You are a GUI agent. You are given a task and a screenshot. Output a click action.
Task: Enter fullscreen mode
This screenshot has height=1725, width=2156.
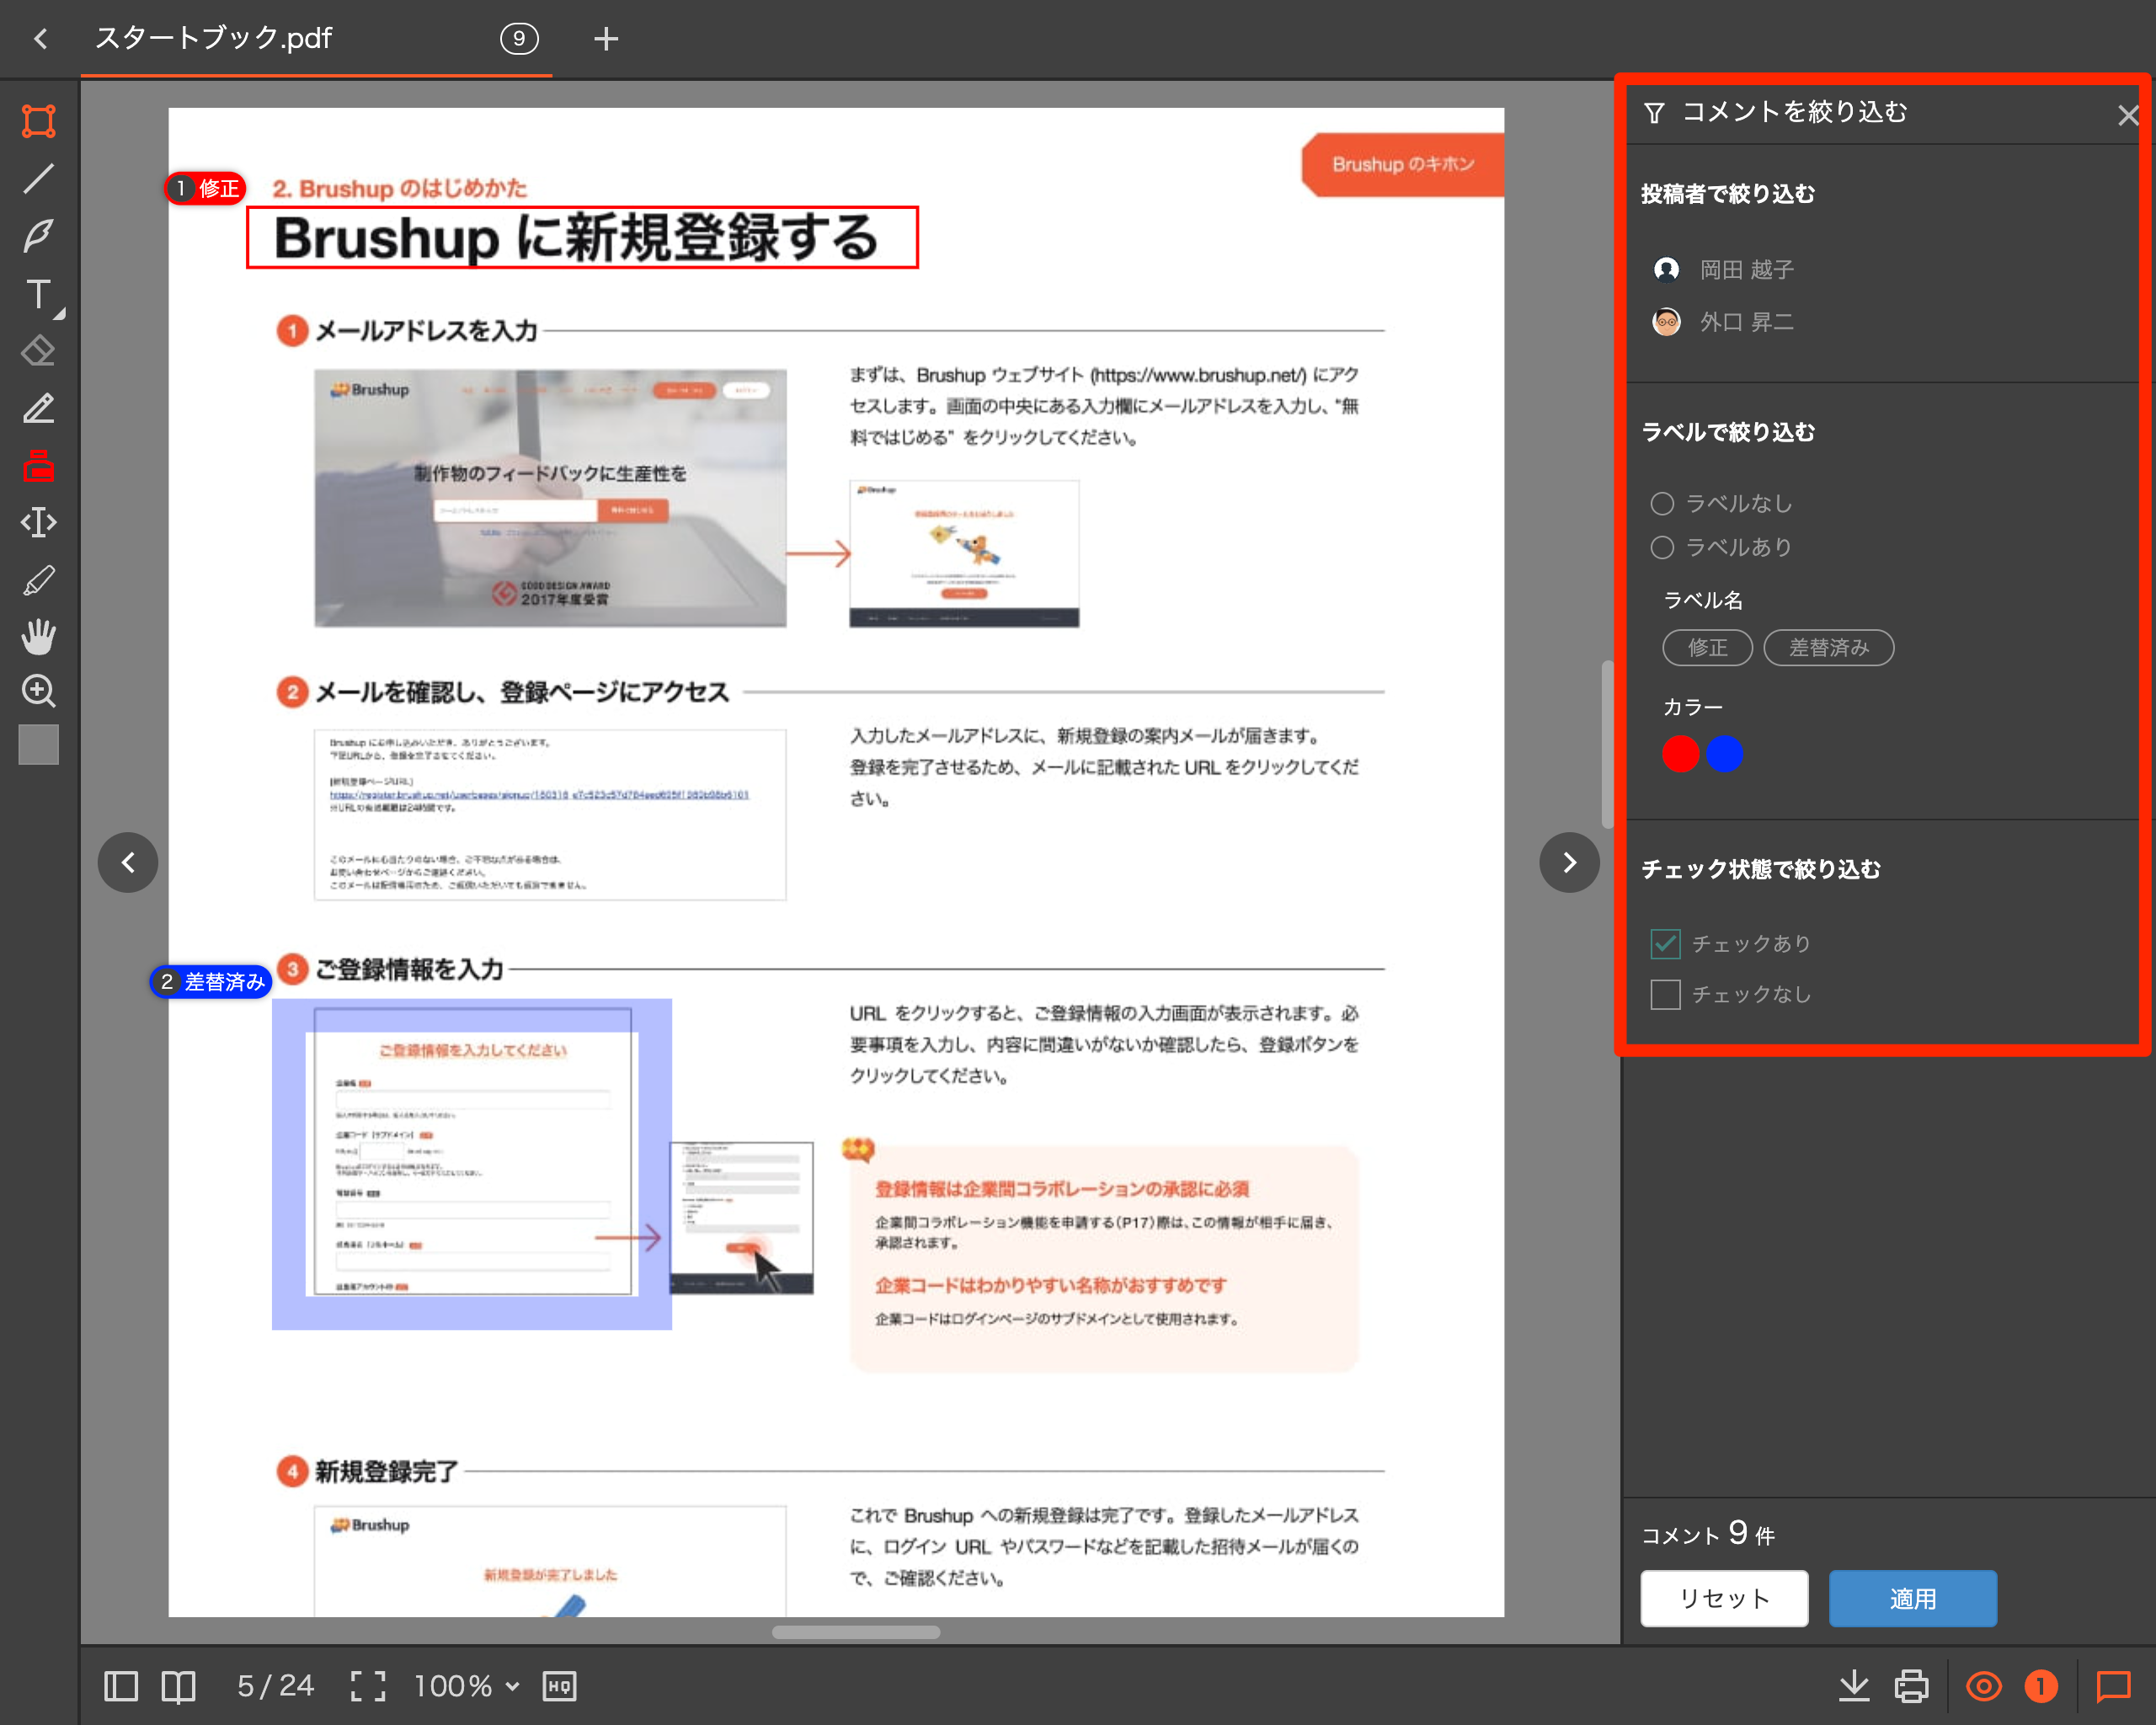(368, 1686)
